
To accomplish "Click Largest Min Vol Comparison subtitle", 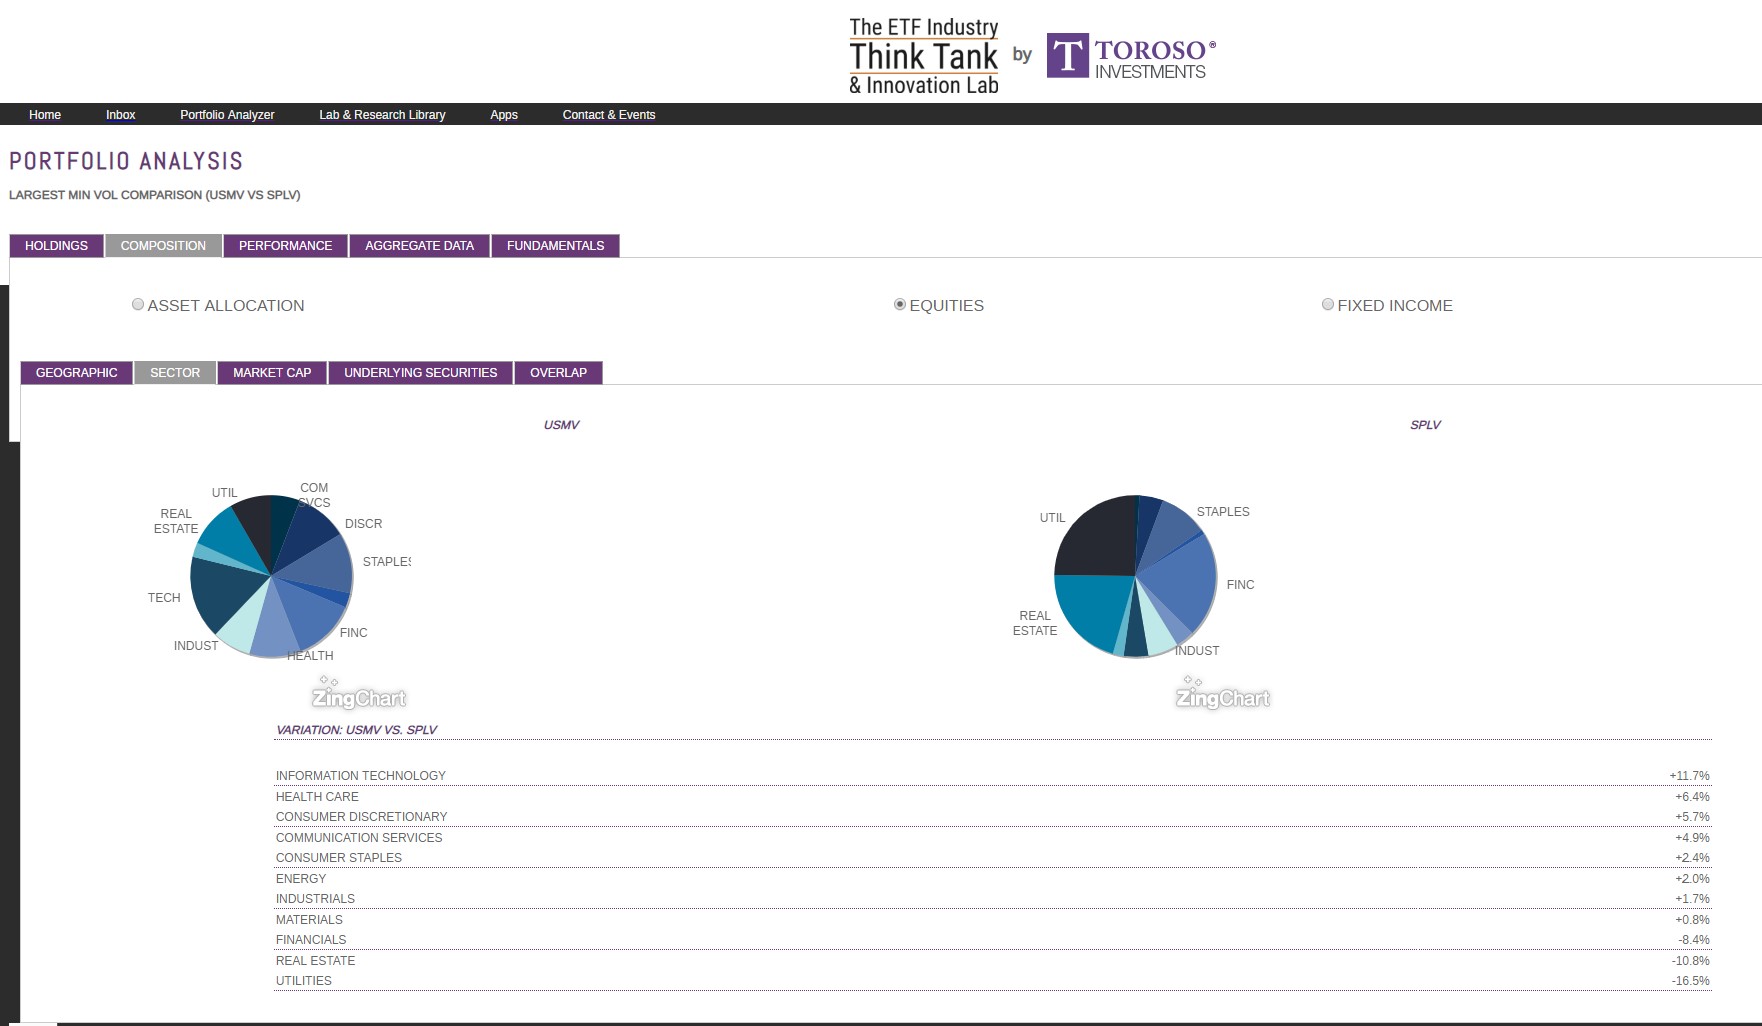I will (x=154, y=195).
